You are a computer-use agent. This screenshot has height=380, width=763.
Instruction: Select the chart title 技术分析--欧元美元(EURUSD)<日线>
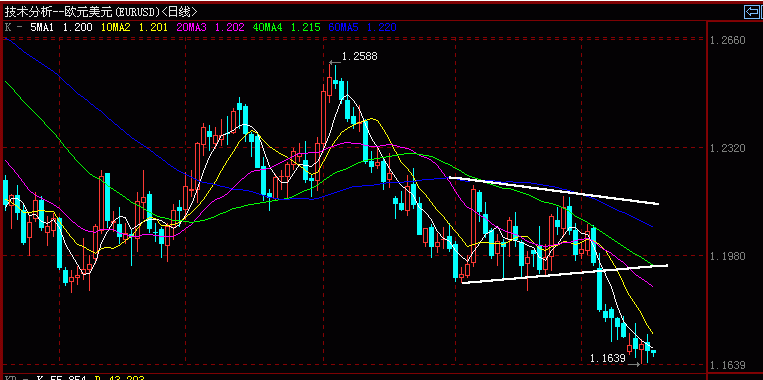click(x=101, y=12)
